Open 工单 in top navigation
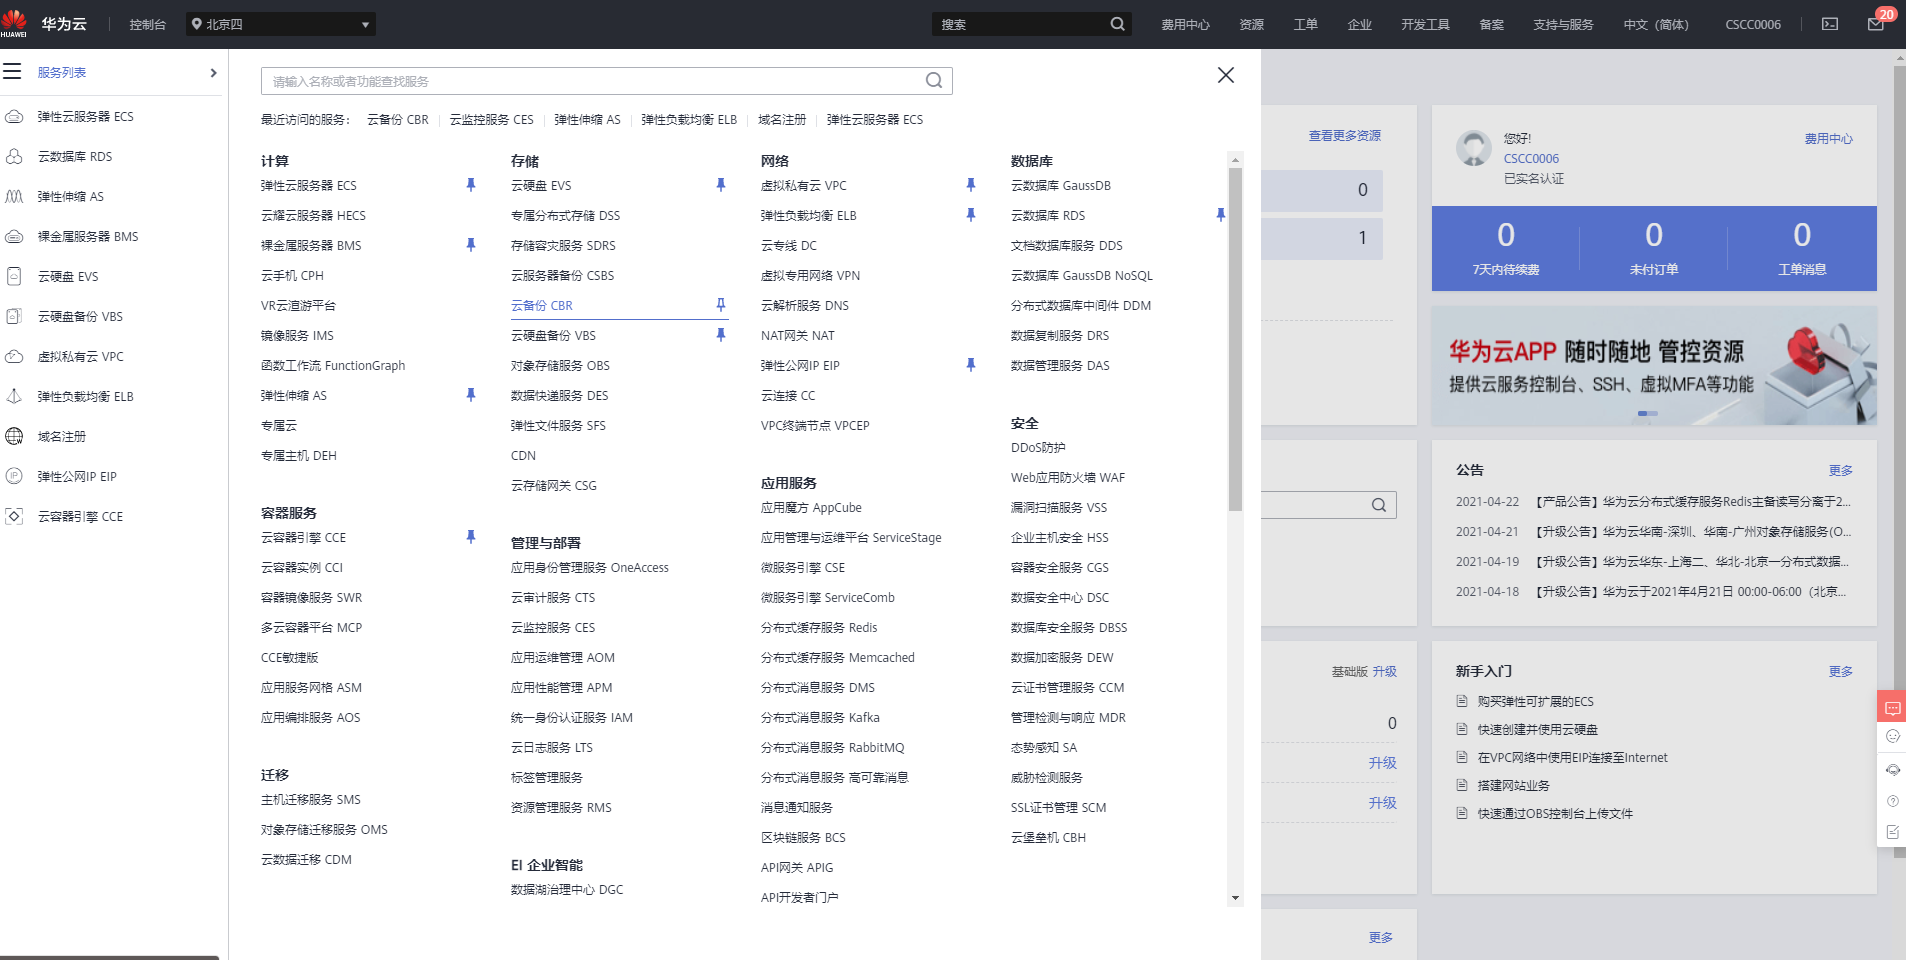This screenshot has height=960, width=1906. click(x=1306, y=24)
